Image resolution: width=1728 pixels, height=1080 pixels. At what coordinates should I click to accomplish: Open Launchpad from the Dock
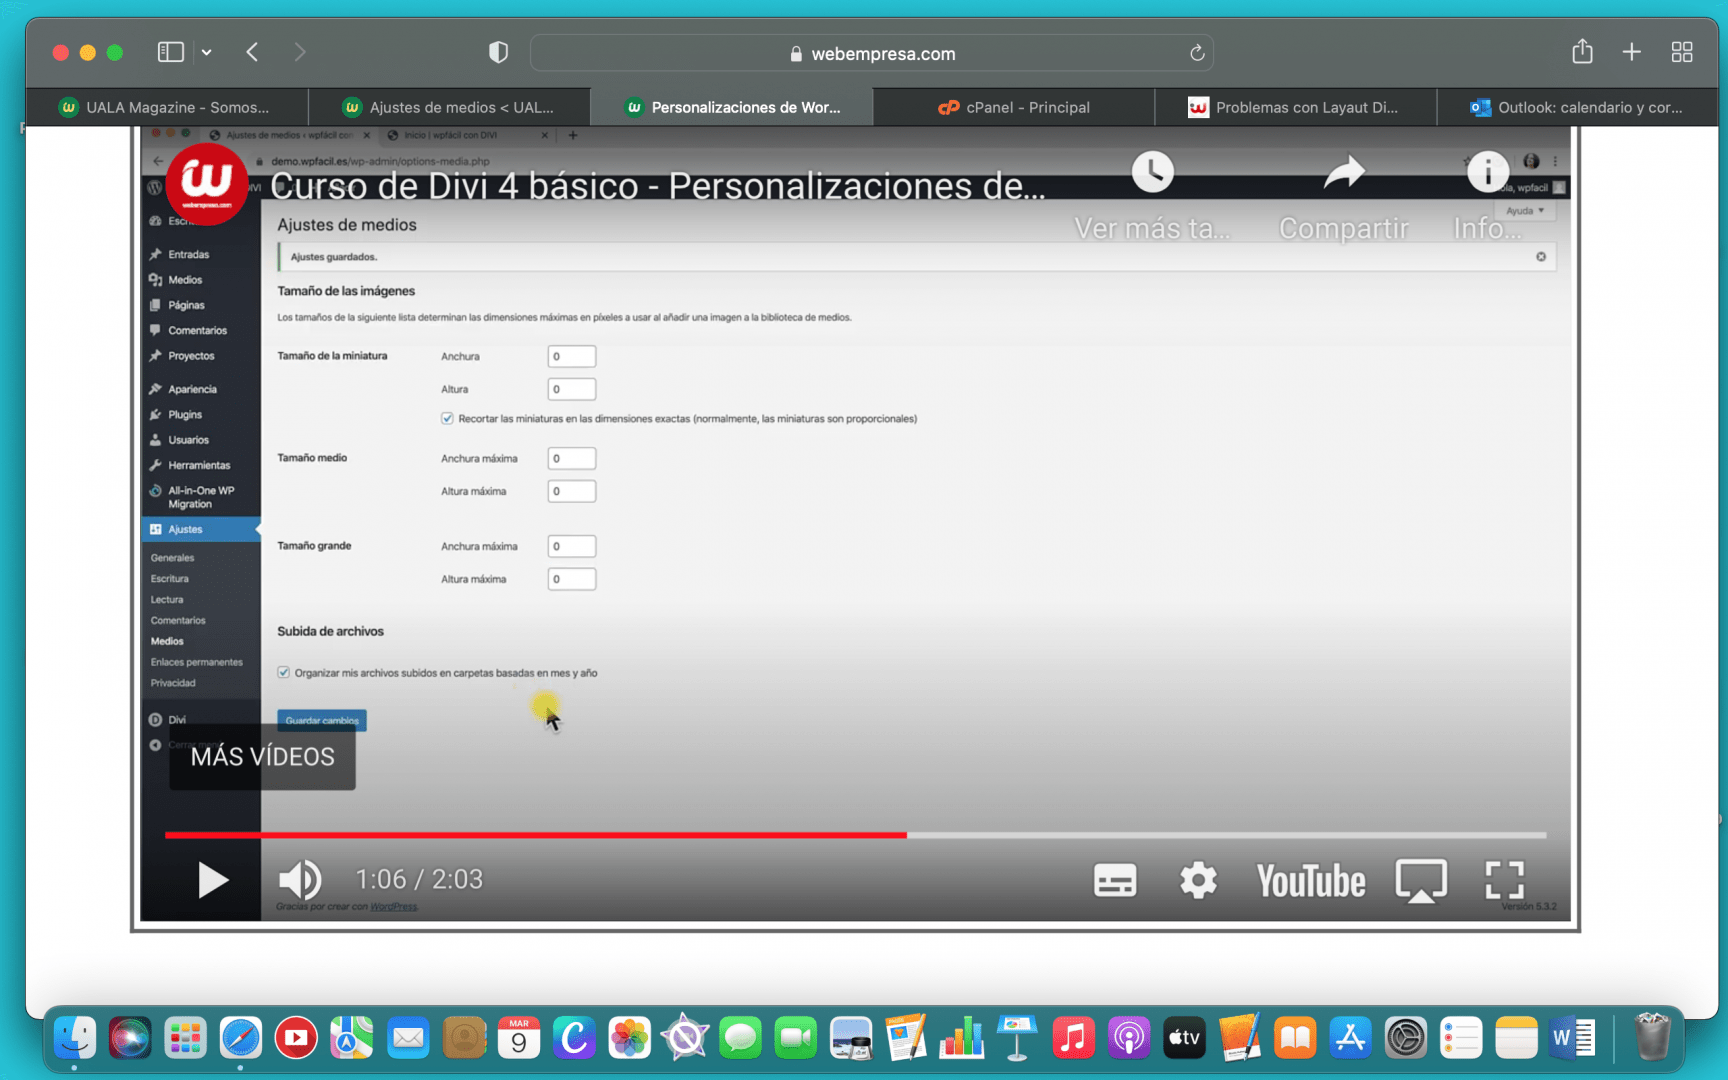coord(186,1038)
